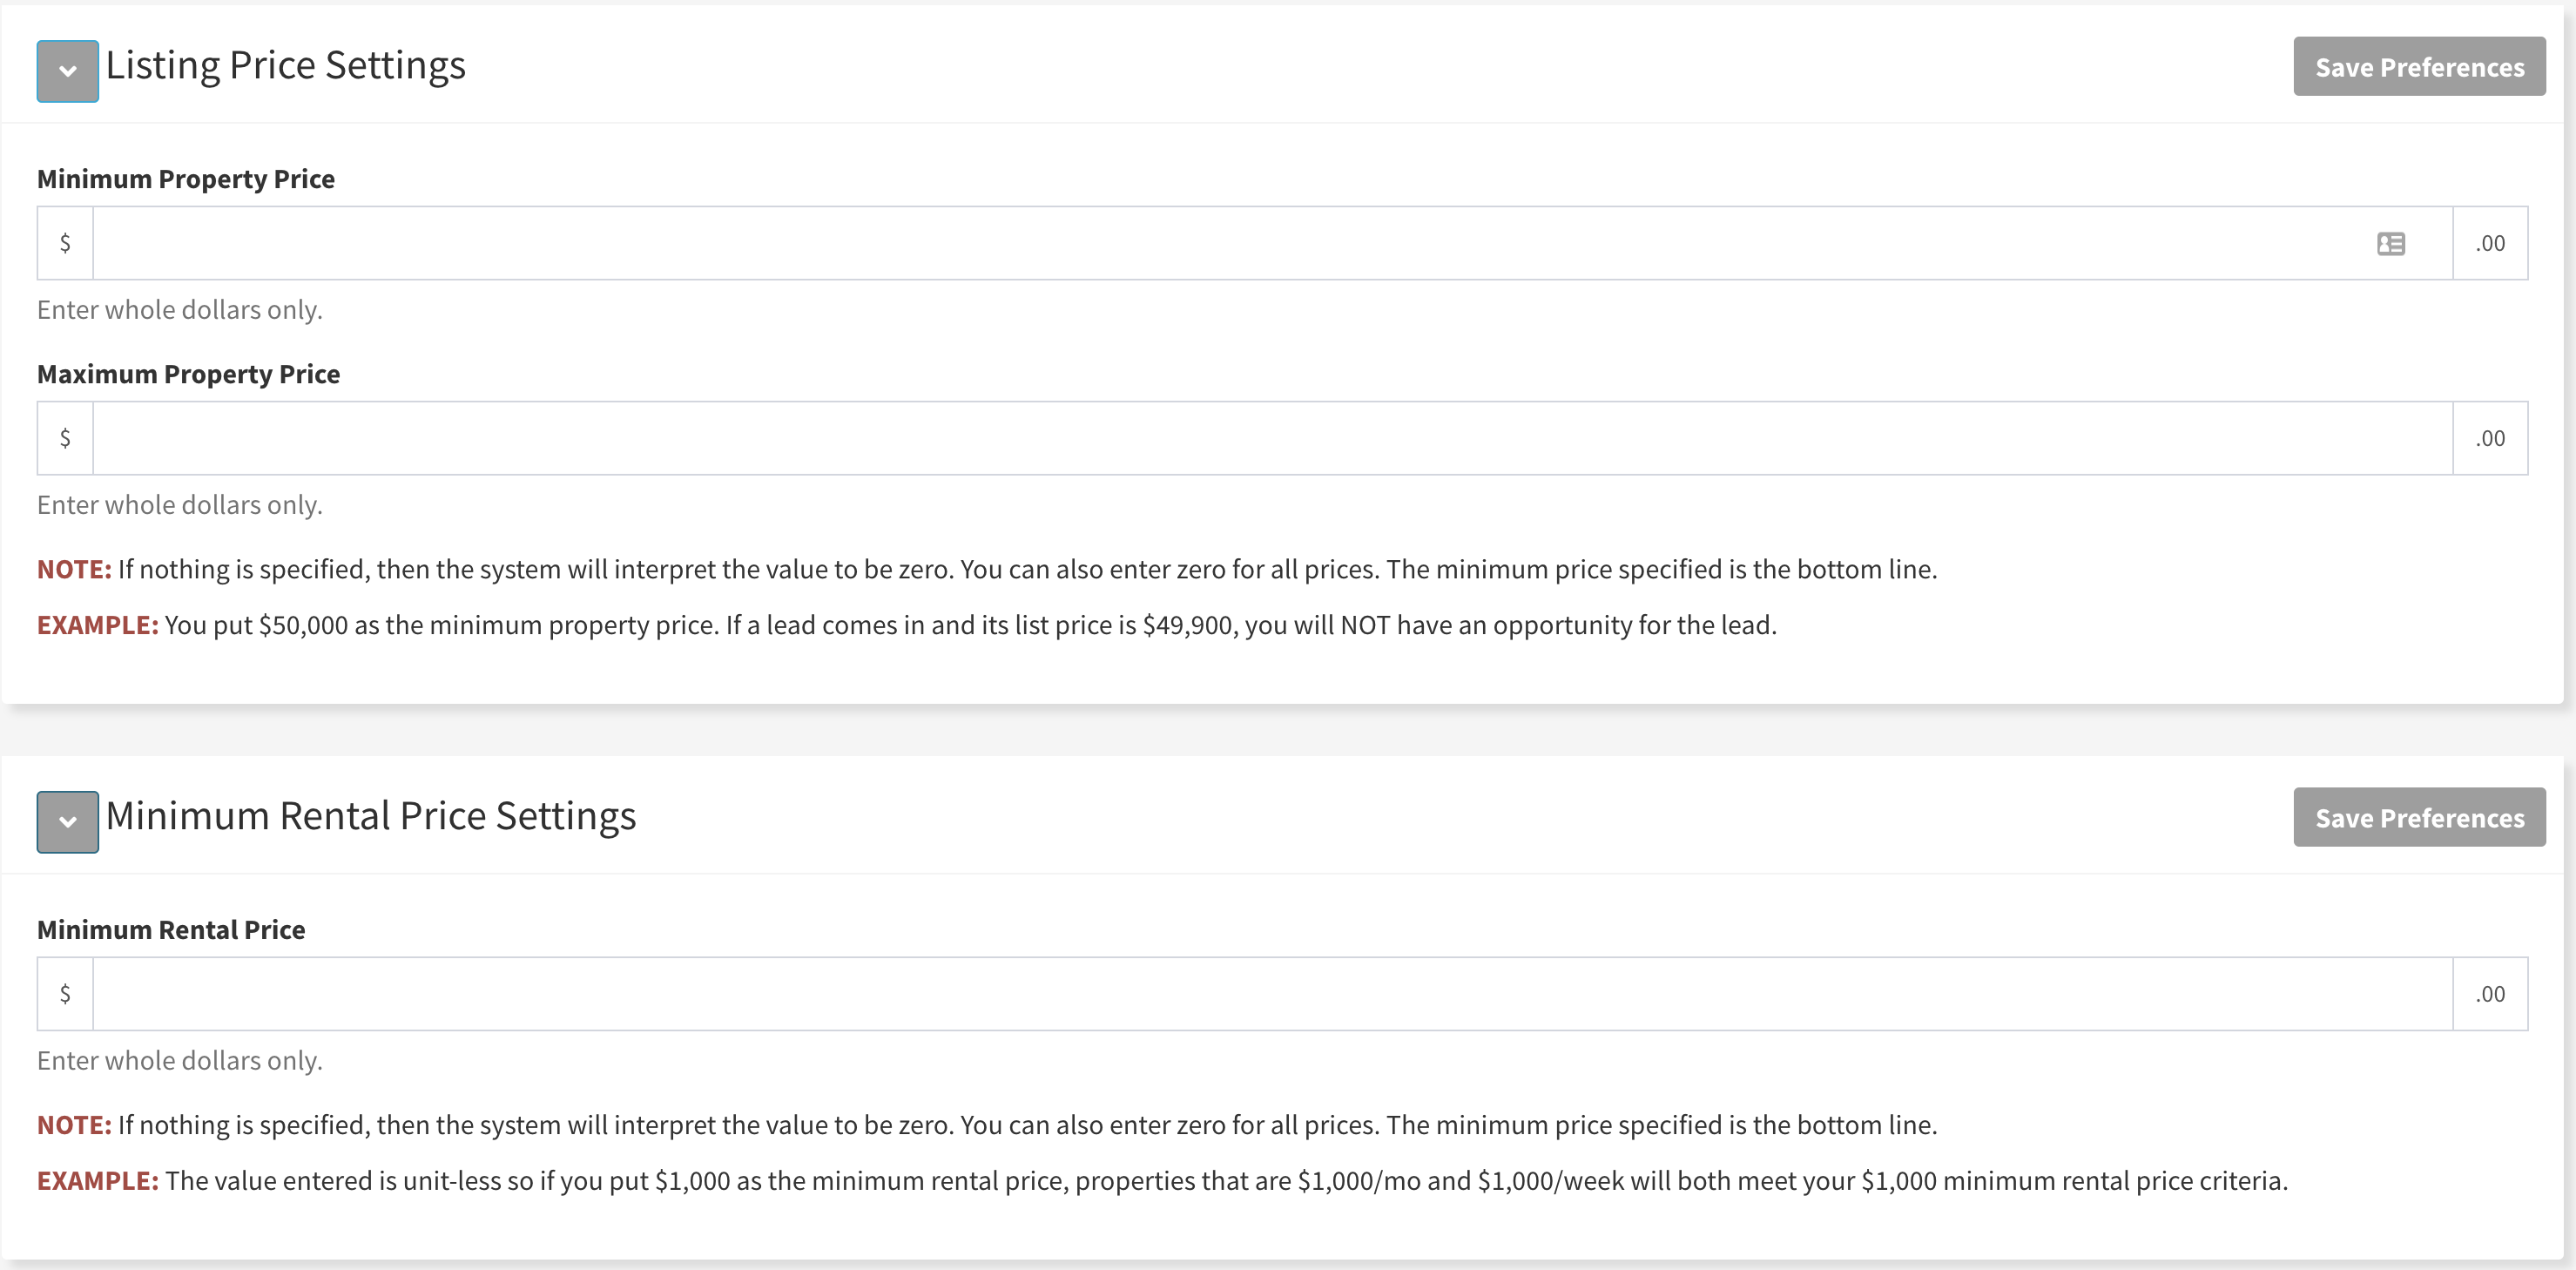The image size is (2576, 1270).
Task: Click the Listing Price Settings header
Action: [286, 65]
